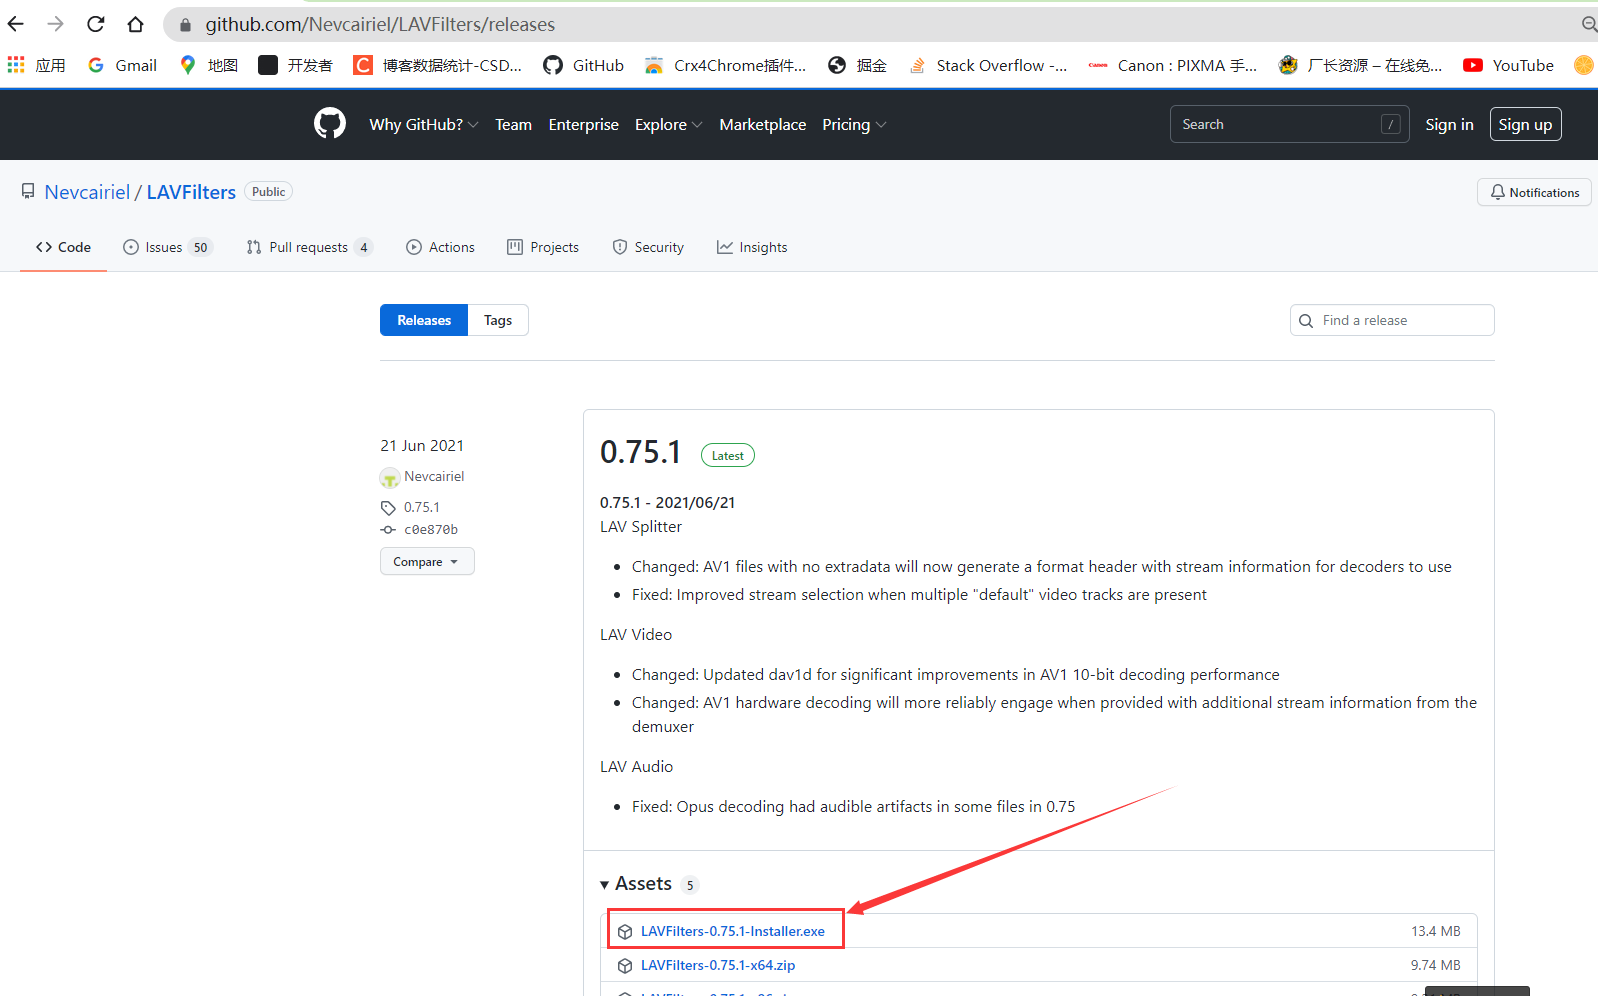This screenshot has height=996, width=1598.
Task: Select the Releases button
Action: [x=424, y=320]
